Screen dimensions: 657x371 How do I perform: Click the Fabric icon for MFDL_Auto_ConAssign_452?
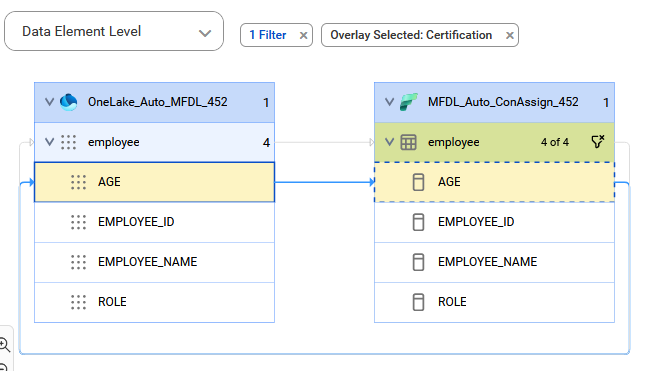409,102
